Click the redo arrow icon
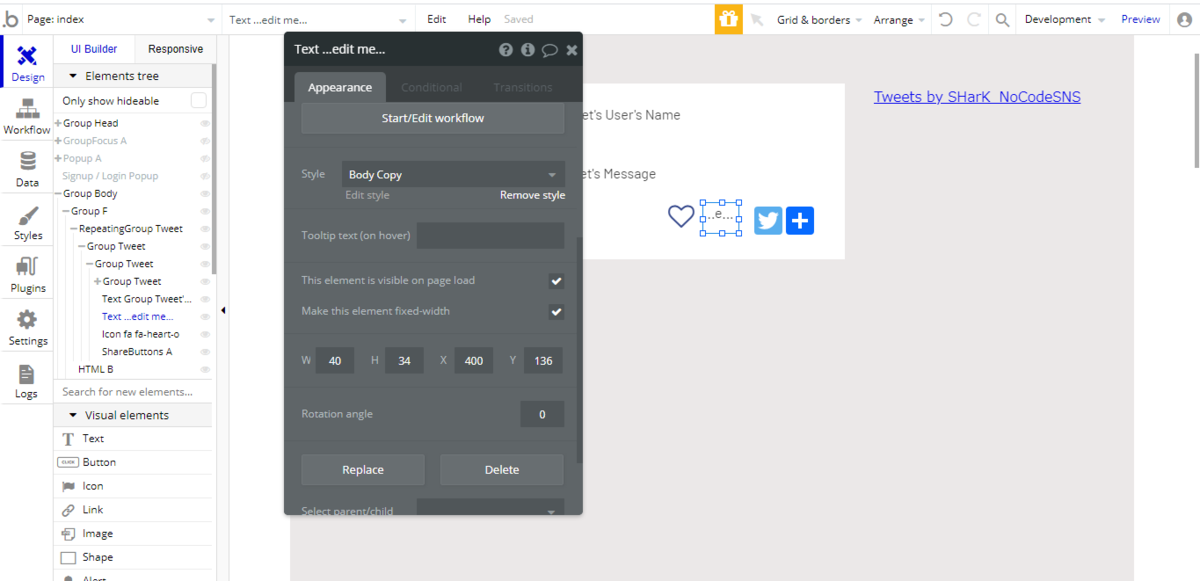The width and height of the screenshot is (1200, 581). tap(973, 19)
